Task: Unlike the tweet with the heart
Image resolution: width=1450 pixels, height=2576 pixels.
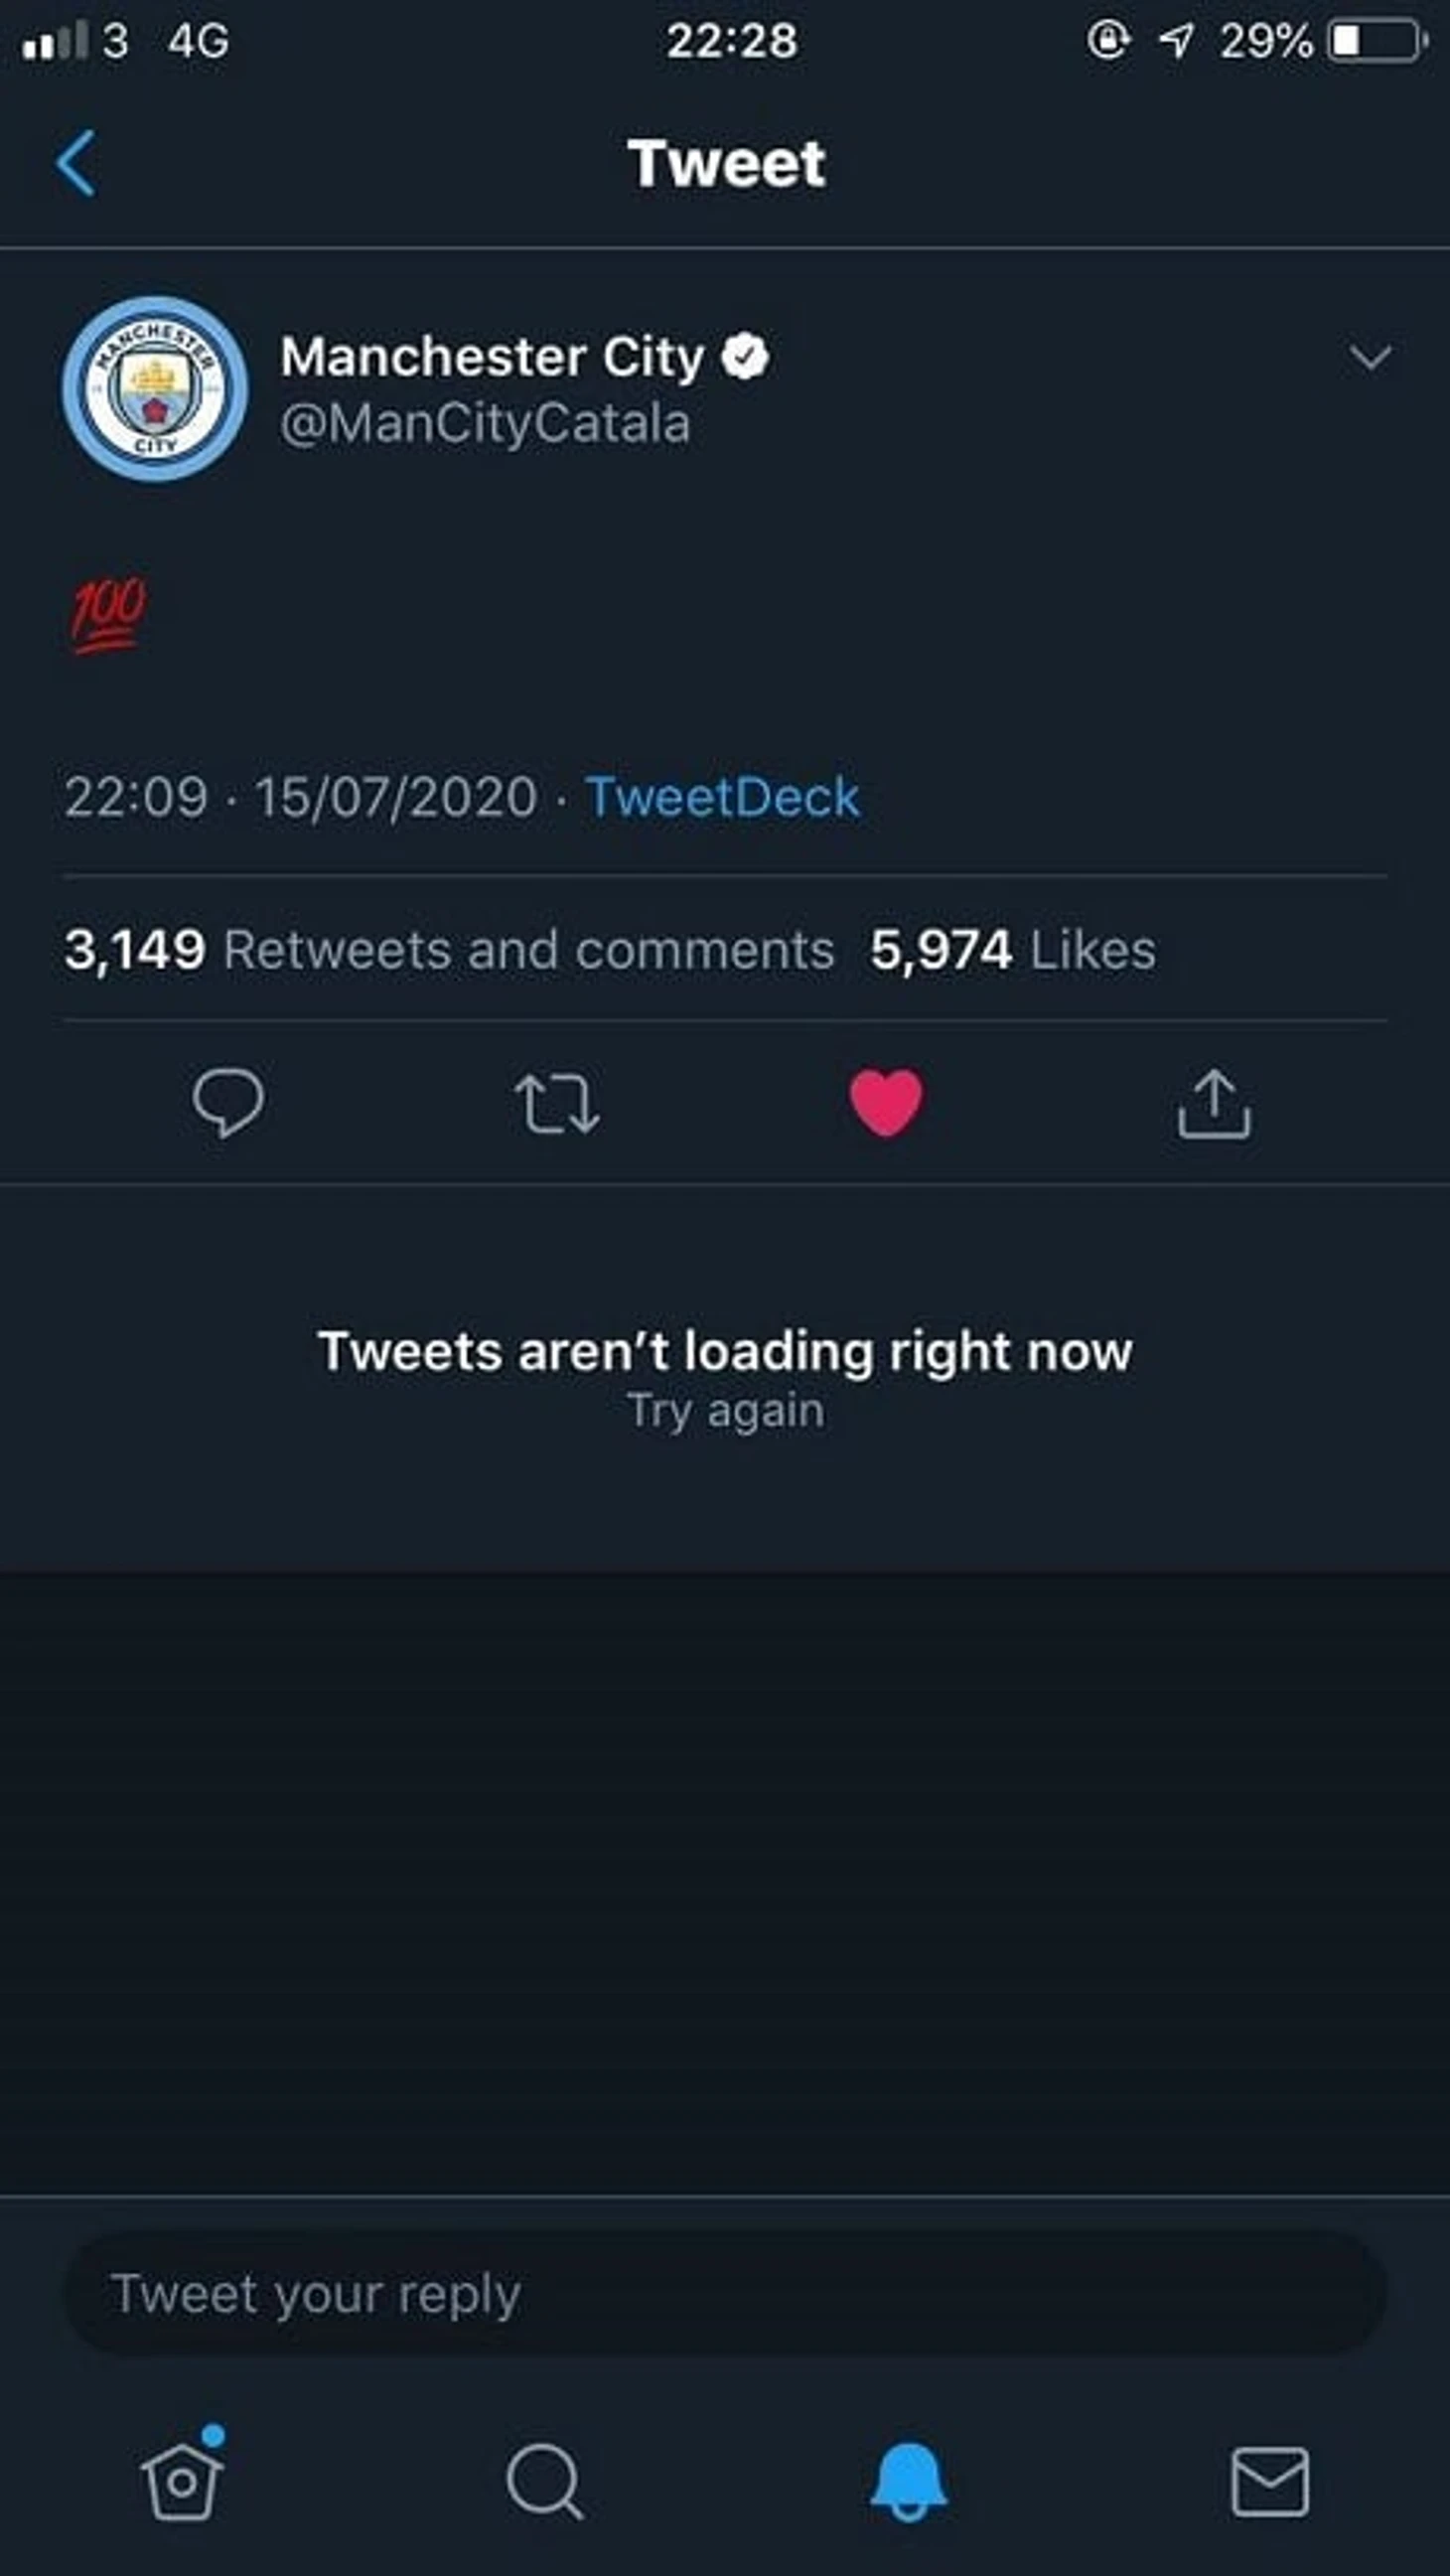Action: tap(886, 1103)
